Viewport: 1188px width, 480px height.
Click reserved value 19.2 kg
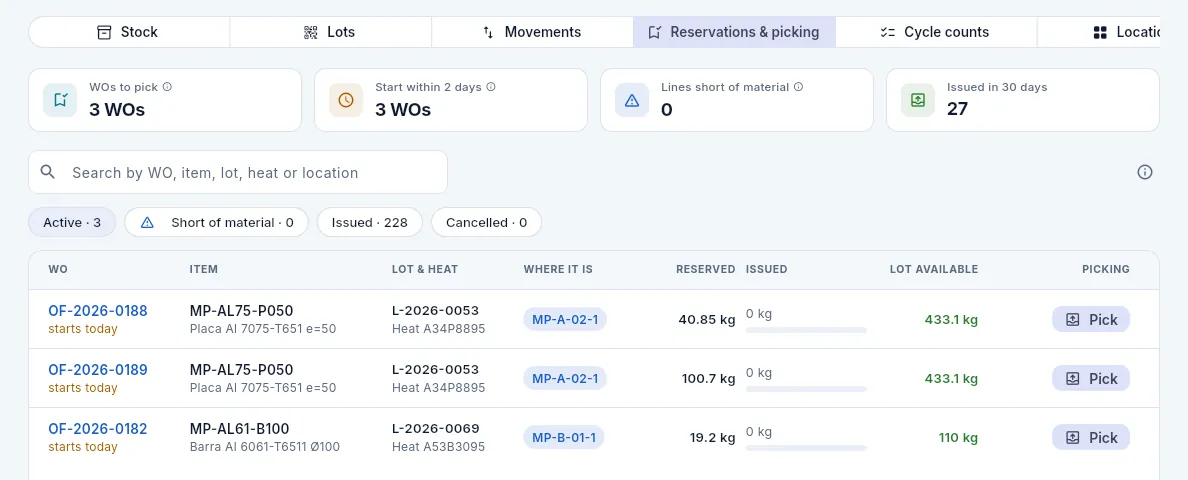click(x=712, y=438)
